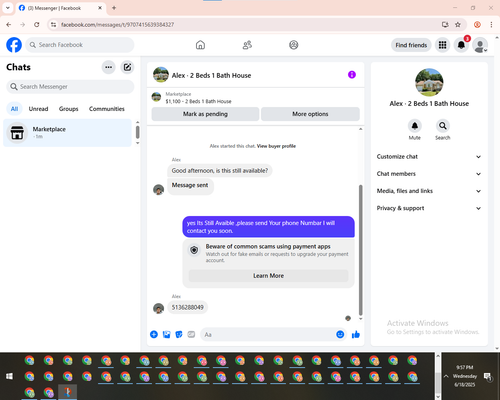The width and height of the screenshot is (500, 400).
Task: Switch to Groups chats filter
Action: point(68,109)
